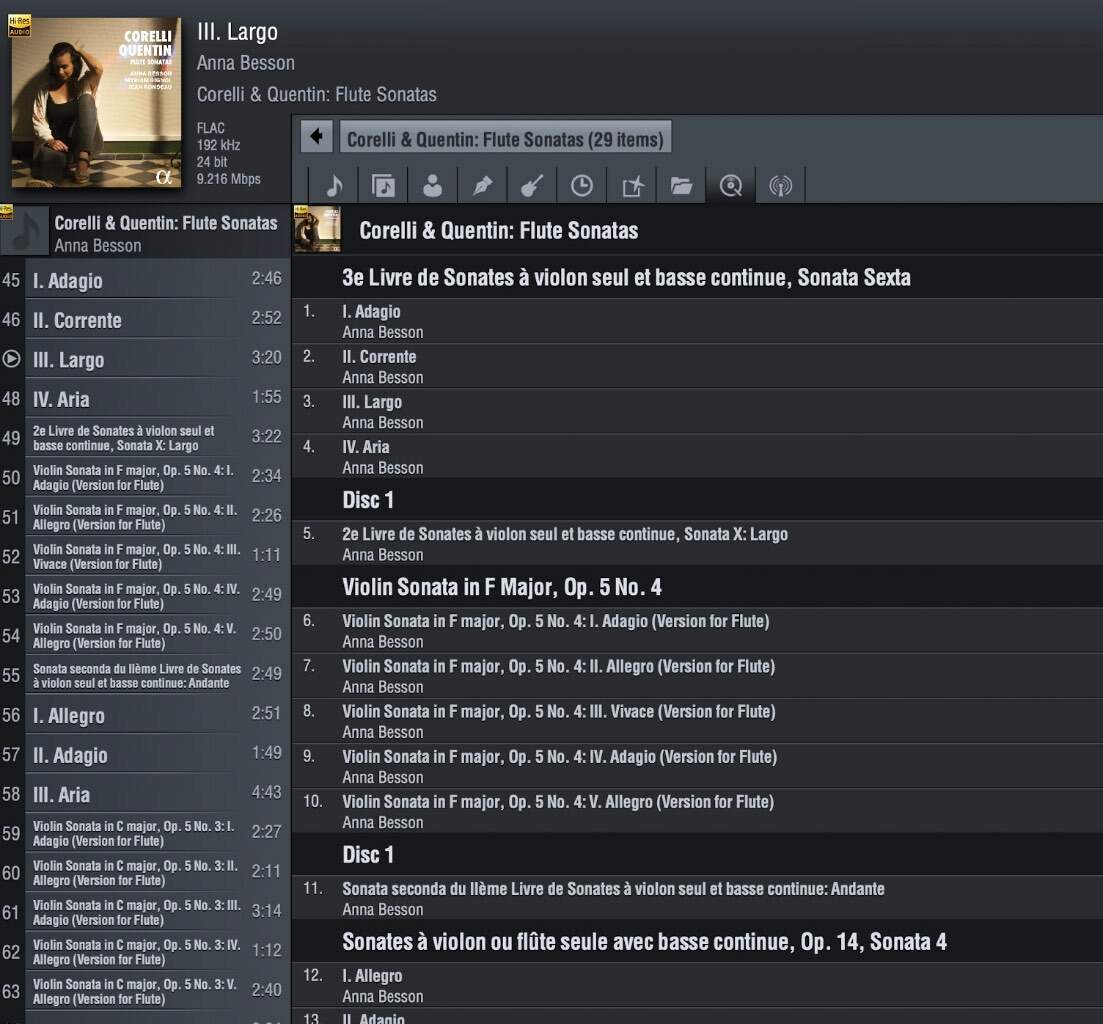This screenshot has height=1024, width=1103.
Task: Open Radio using the antenna broadcast icon
Action: click(x=781, y=186)
